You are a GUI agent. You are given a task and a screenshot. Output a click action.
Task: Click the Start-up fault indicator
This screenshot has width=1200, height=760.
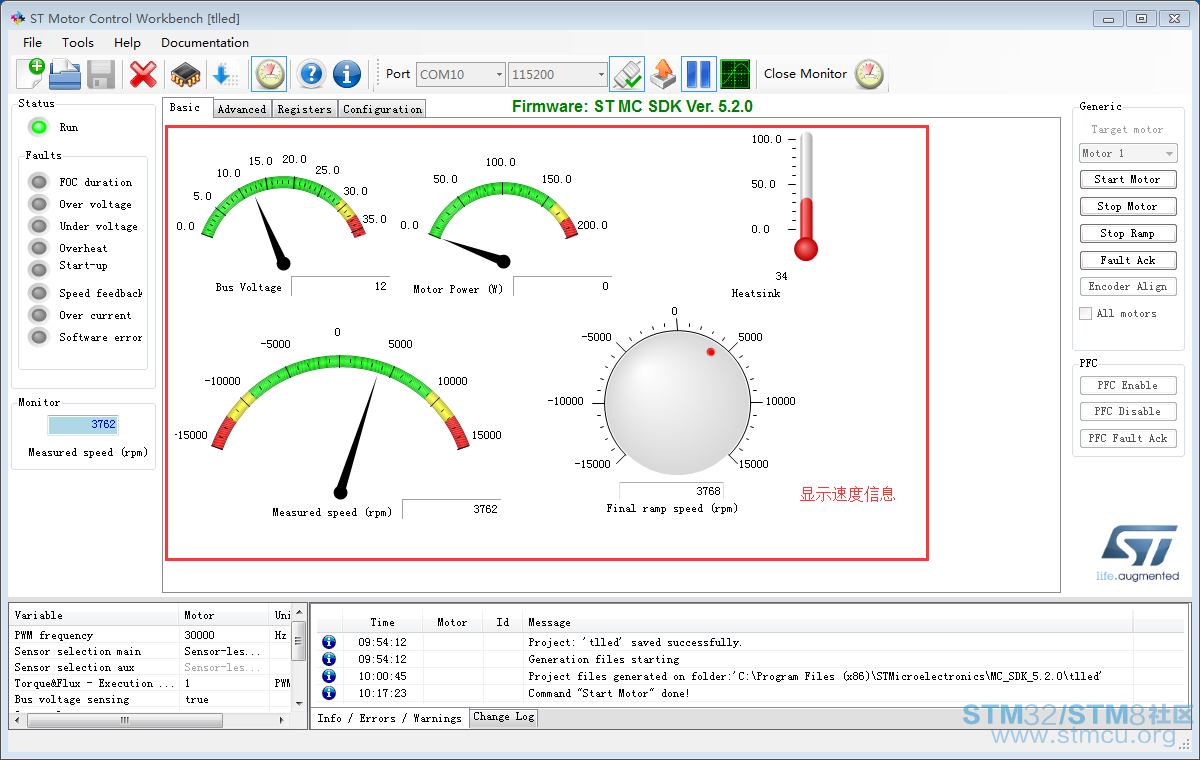[x=39, y=269]
